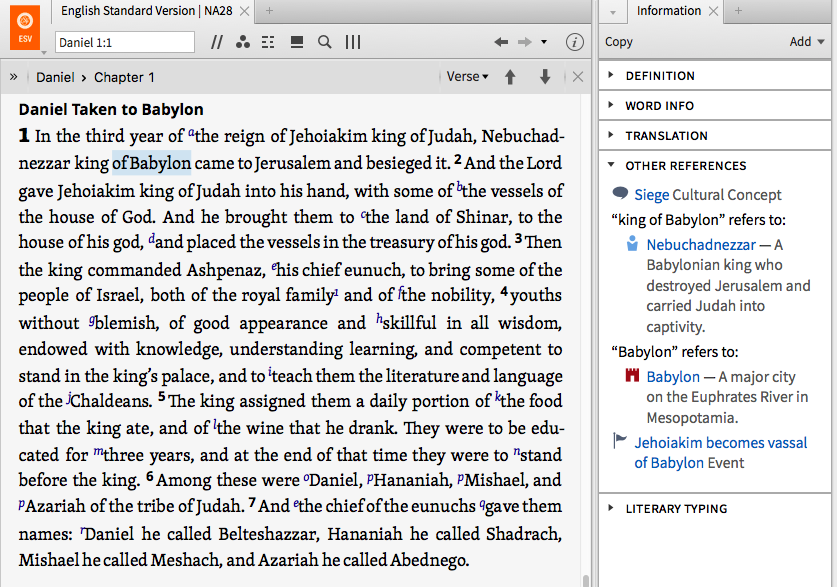The width and height of the screenshot is (837, 587).
Task: Click Daniel in breadcrumb
Action: coord(55,77)
